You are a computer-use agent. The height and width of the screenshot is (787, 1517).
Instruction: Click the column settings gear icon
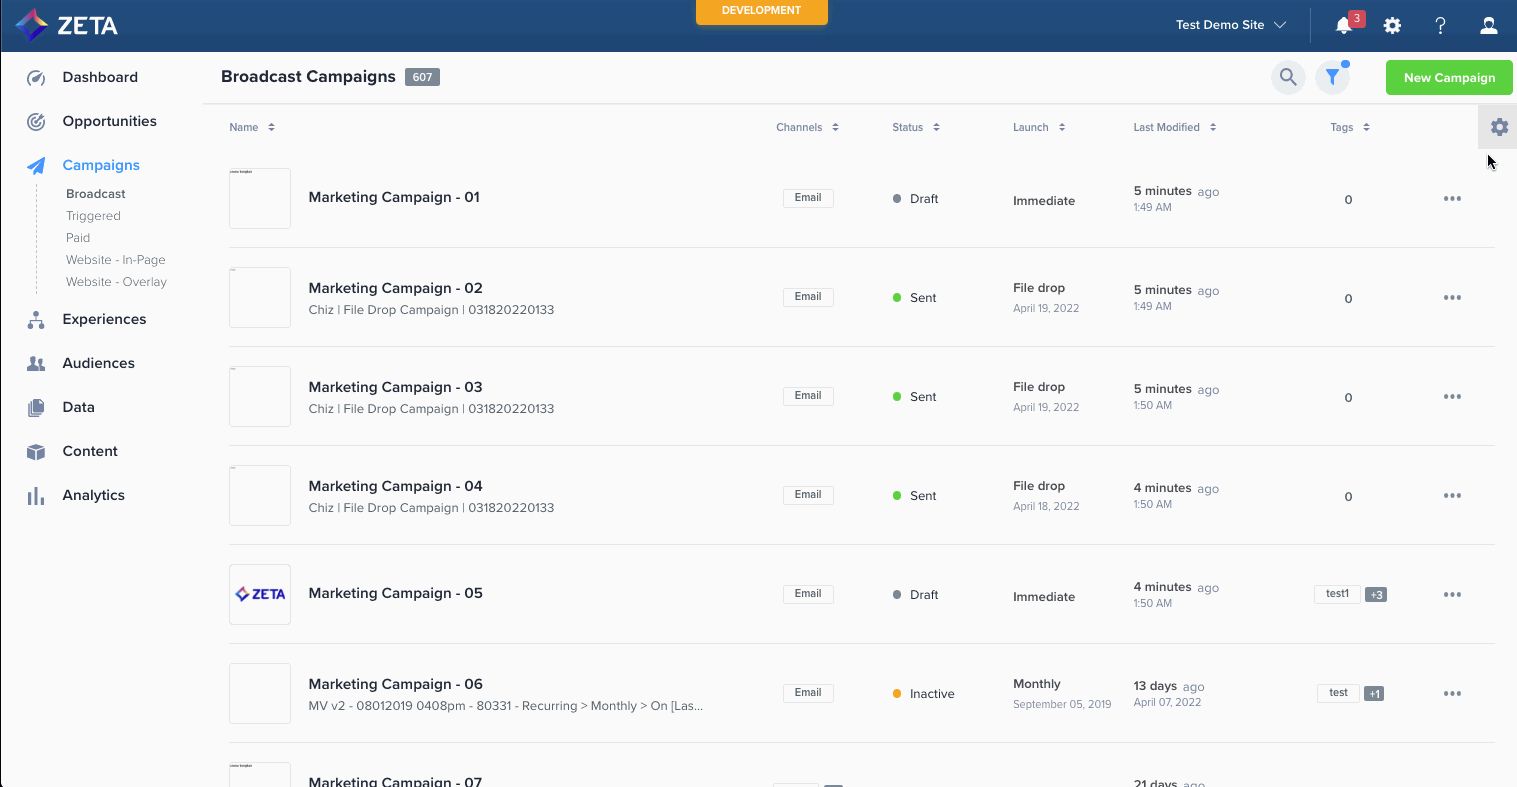[x=1498, y=127]
